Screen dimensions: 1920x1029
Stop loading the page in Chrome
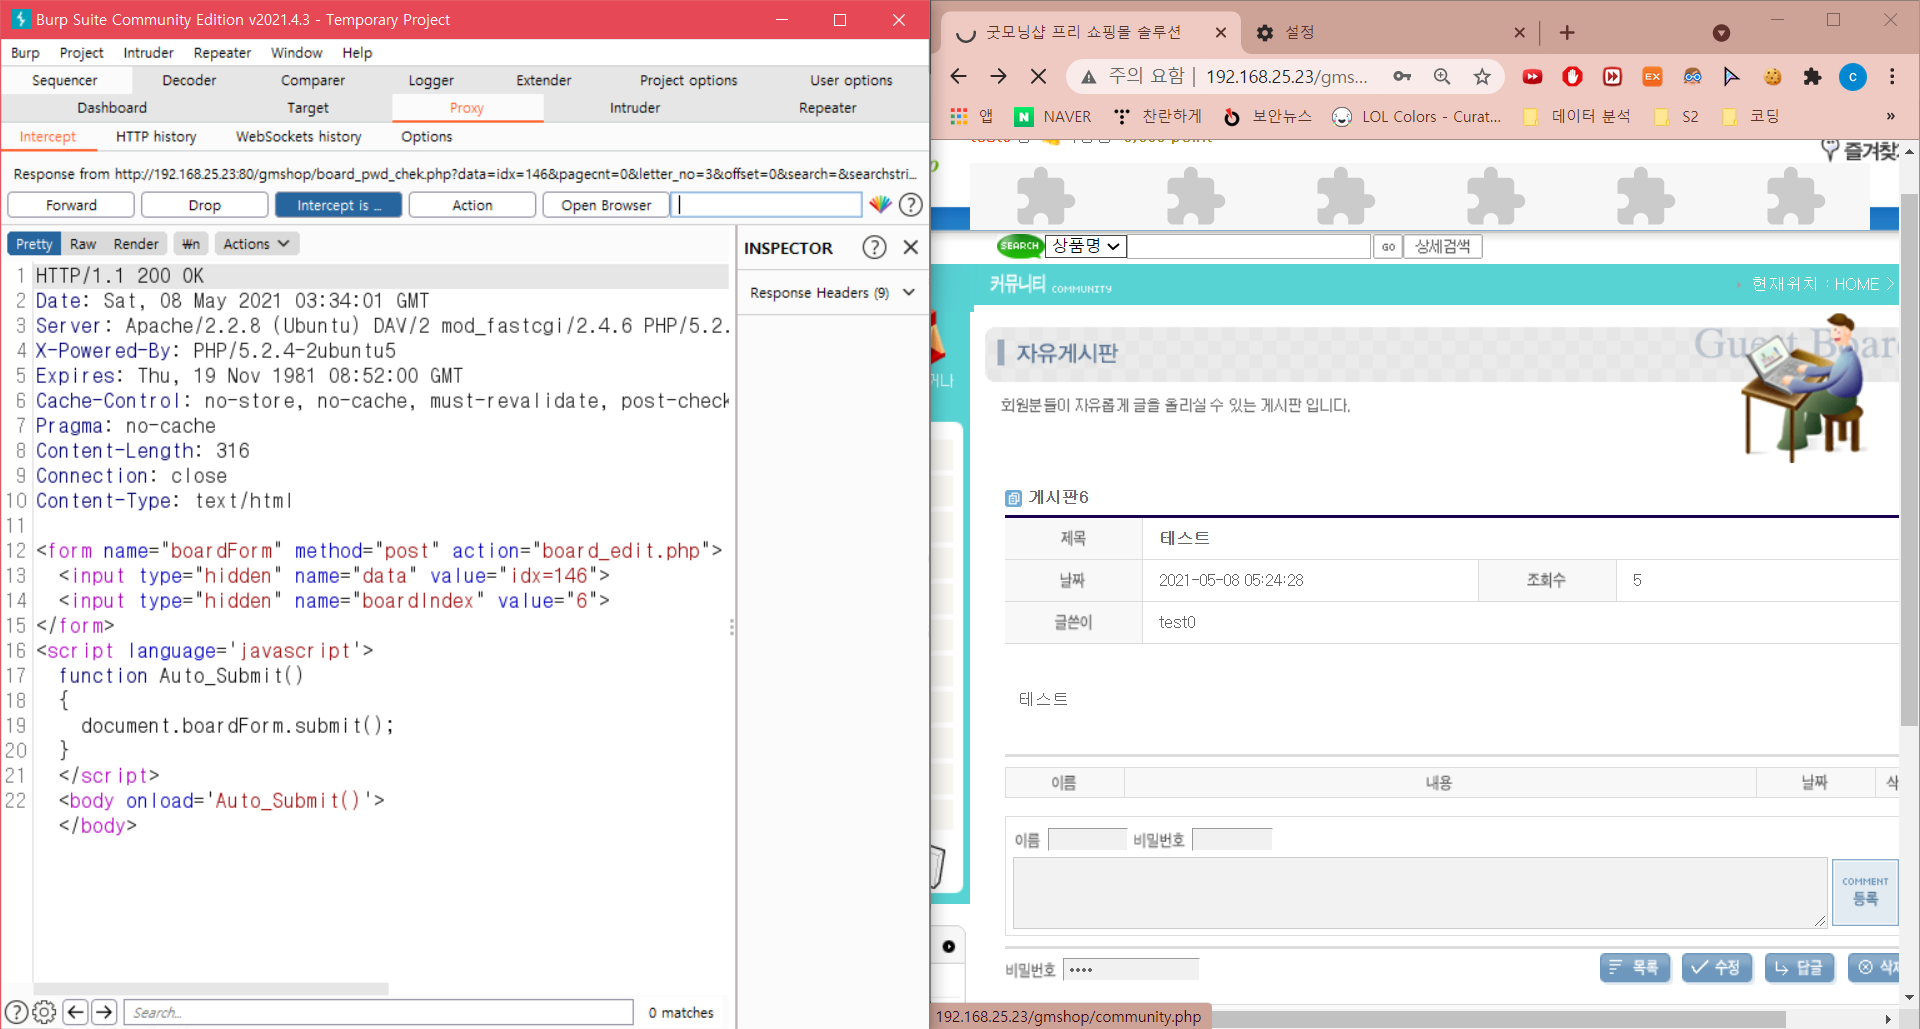[1038, 76]
